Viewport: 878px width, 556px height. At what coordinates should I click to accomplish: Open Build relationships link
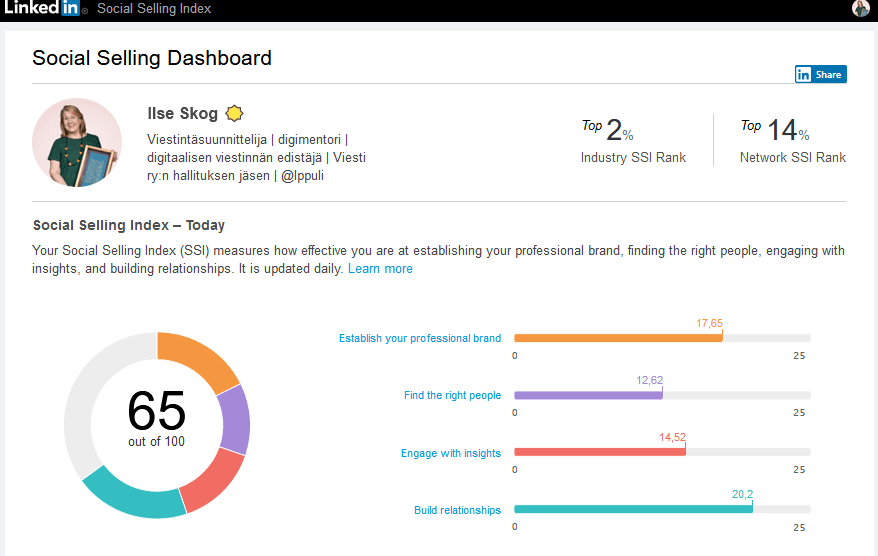(457, 510)
